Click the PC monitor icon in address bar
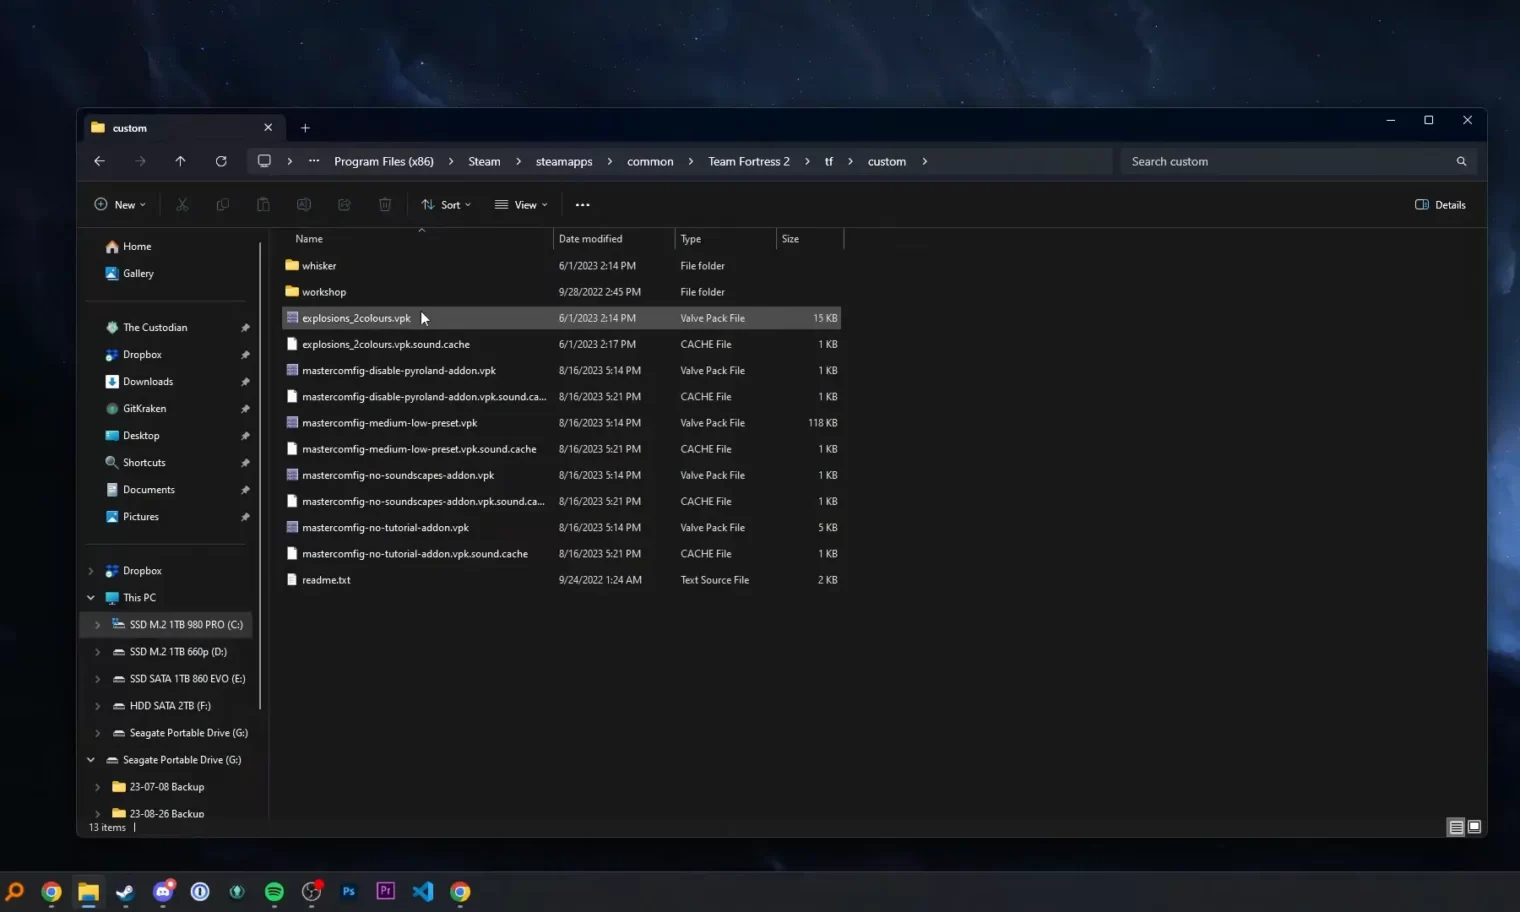Screen dimensions: 1520x912 point(264,161)
